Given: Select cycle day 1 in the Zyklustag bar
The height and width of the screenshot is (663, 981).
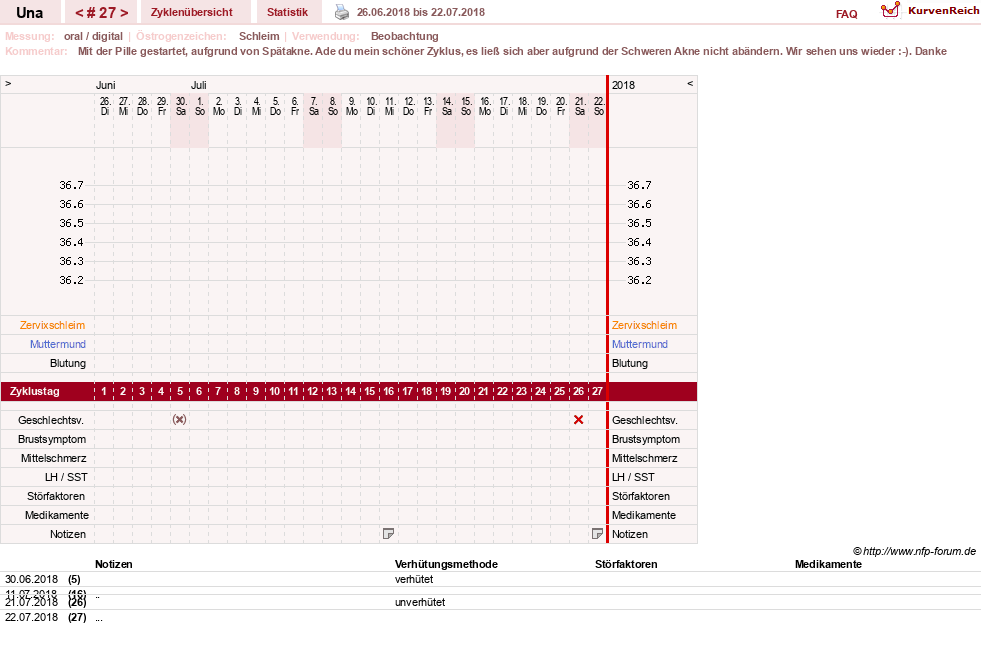Looking at the screenshot, I should (x=104, y=392).
